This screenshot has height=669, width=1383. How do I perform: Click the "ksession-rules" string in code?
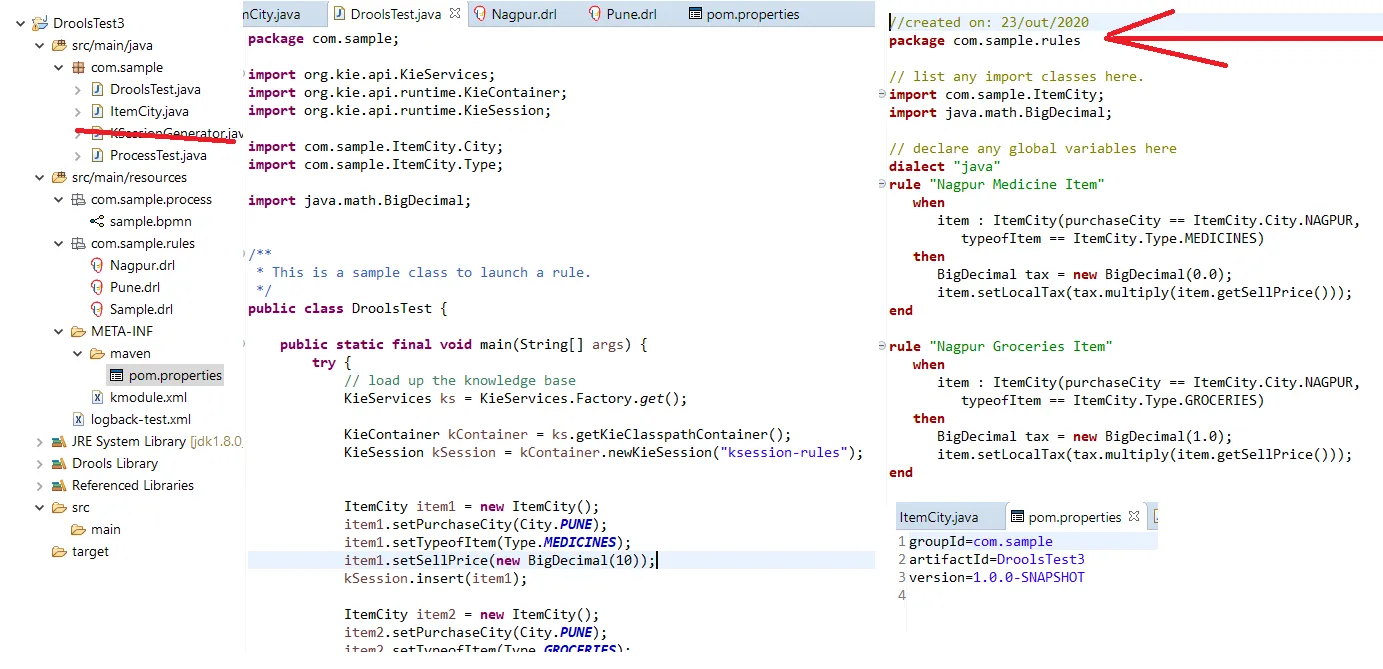tap(786, 452)
